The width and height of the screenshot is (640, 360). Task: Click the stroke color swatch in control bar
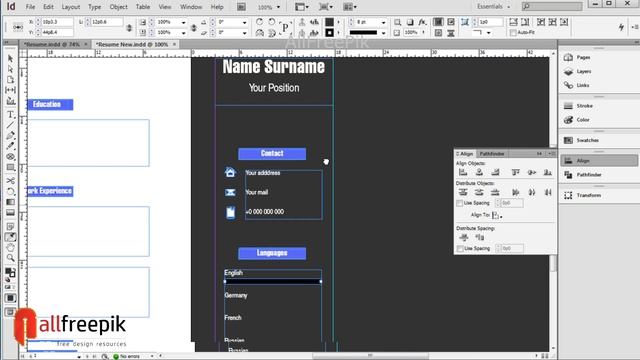[x=329, y=33]
